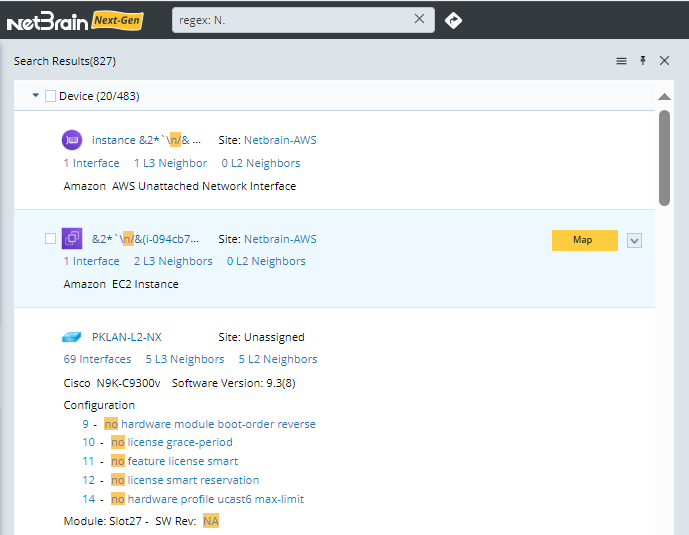Check the Device category checkbox
This screenshot has height=535, width=689.
[51, 96]
